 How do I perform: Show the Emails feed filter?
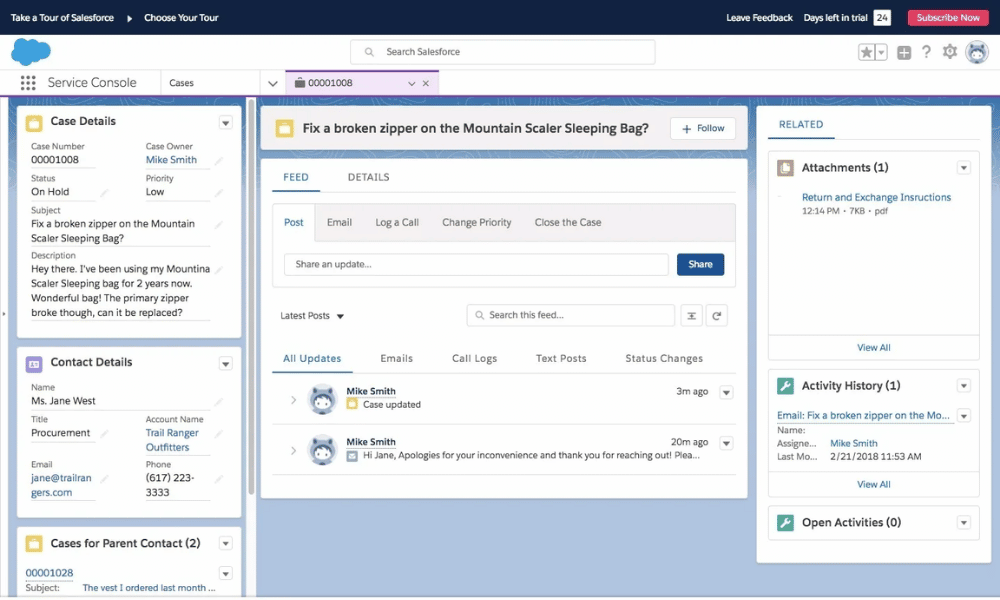coord(397,358)
